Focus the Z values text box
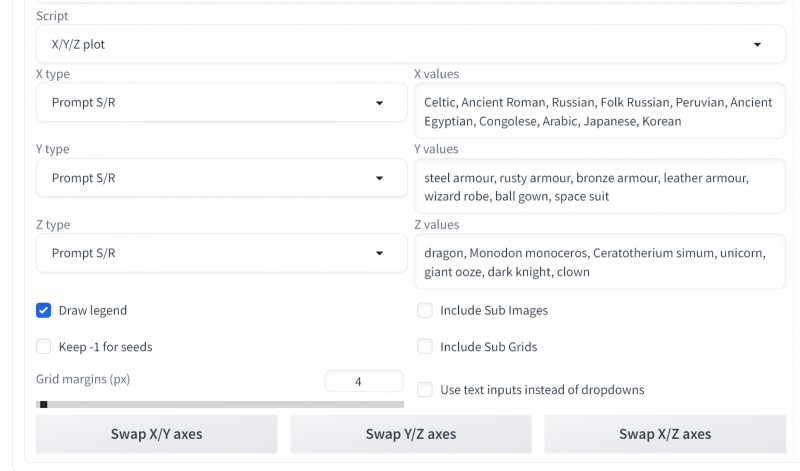Screen dimensions: 800x471 coord(599,262)
